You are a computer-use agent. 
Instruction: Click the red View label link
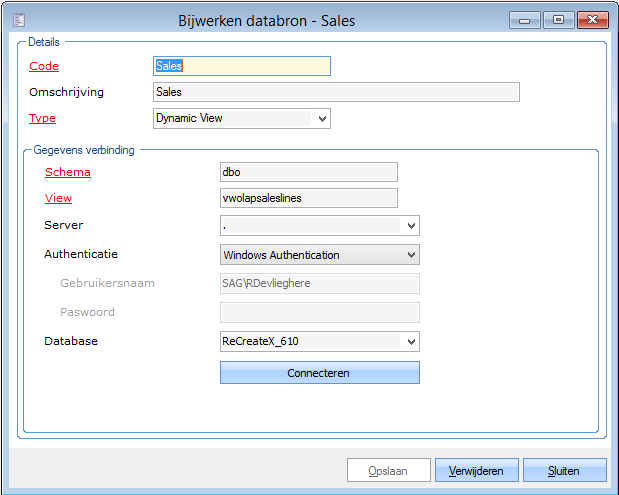coord(58,198)
